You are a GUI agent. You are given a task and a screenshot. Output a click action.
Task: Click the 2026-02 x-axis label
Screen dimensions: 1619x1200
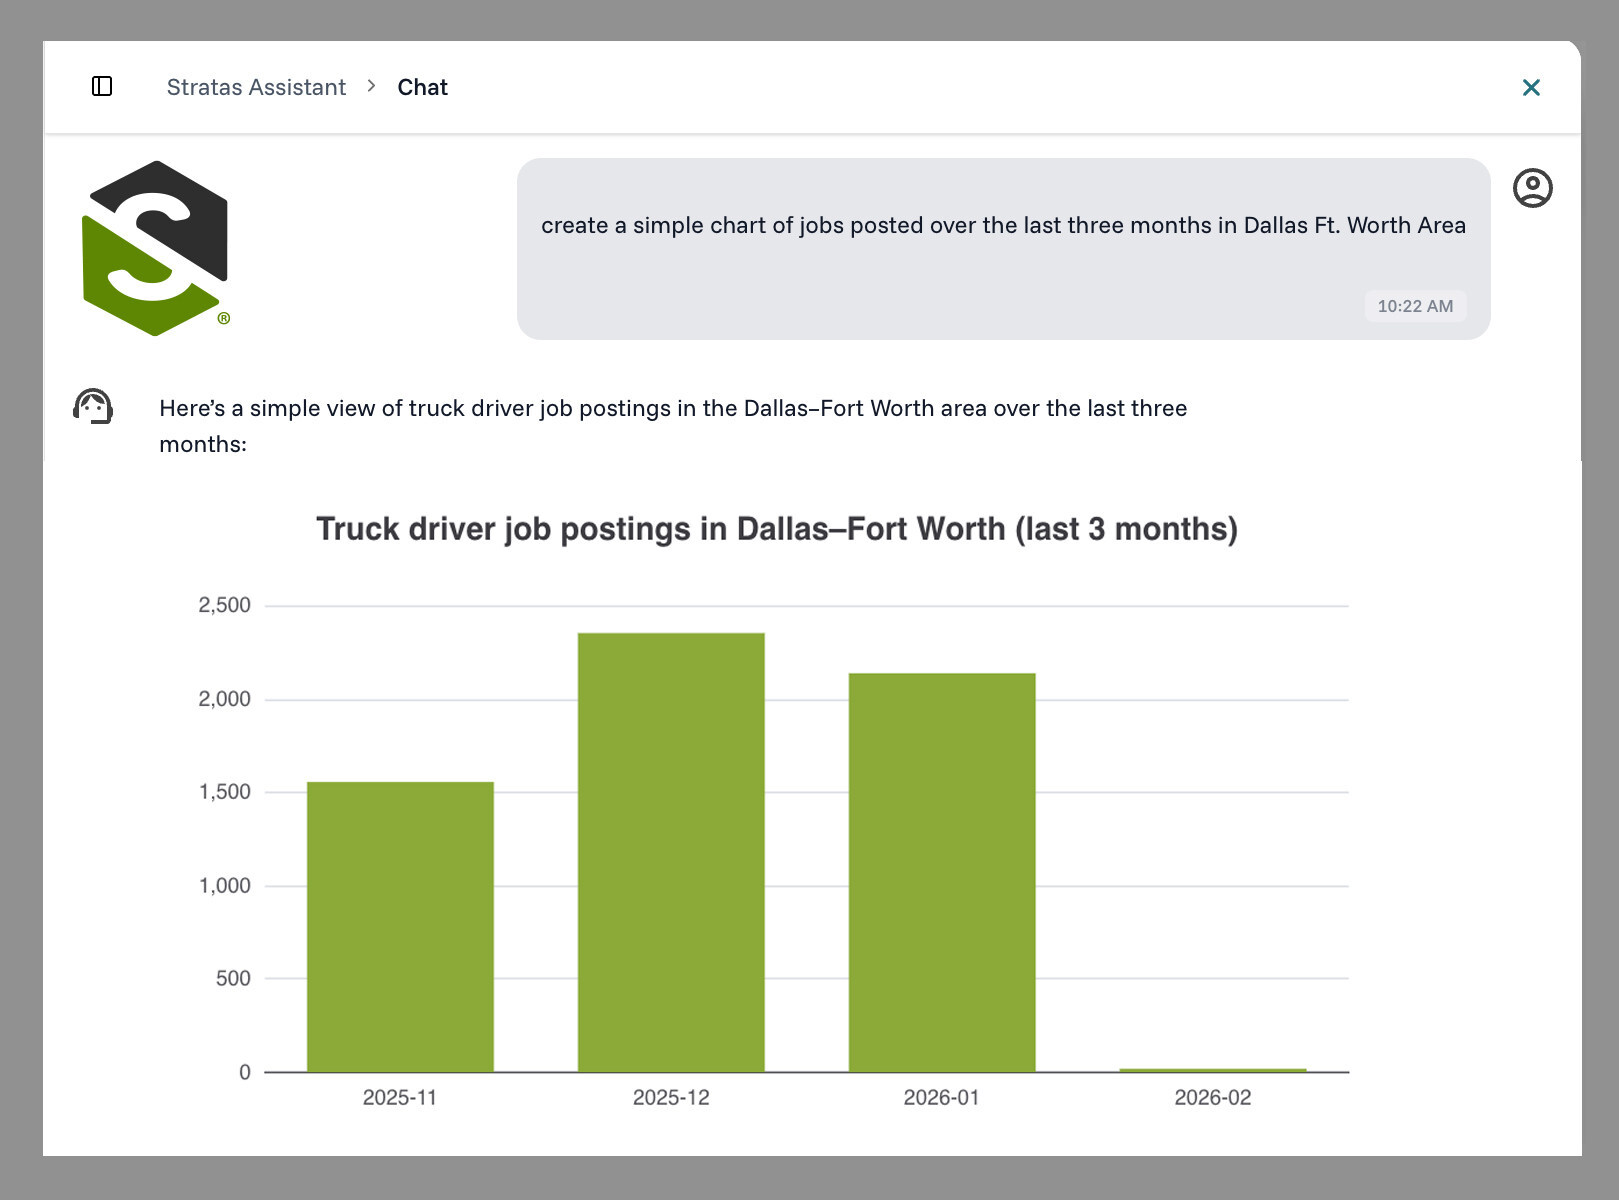pyautogui.click(x=1212, y=1098)
